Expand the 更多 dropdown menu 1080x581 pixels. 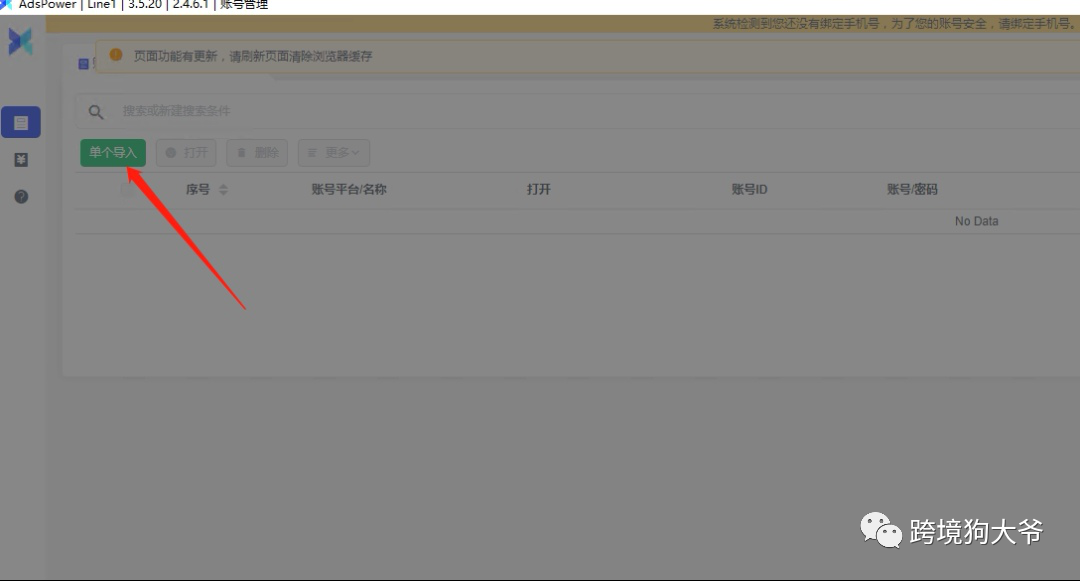point(334,152)
